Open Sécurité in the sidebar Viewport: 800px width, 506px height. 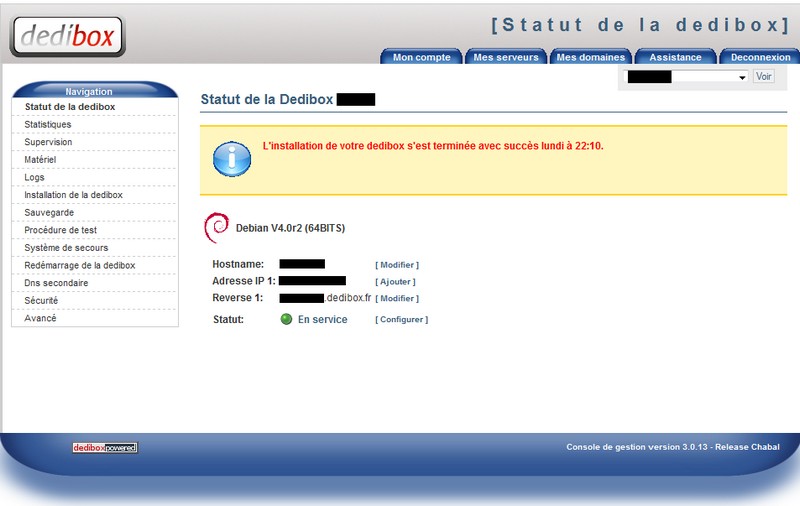[x=41, y=300]
